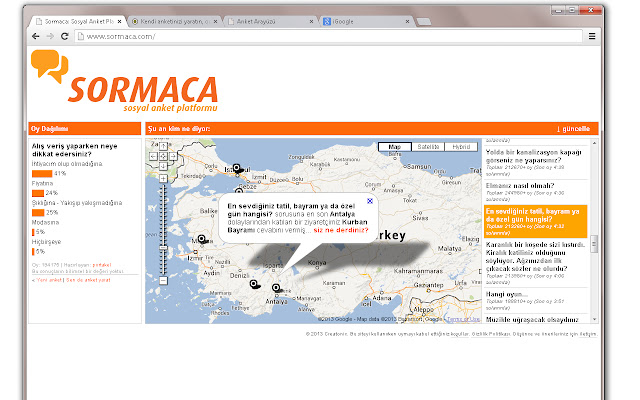Screen dimensions: 640x400
Task: Click the map marker near Manisa
Action: pos(202,239)
